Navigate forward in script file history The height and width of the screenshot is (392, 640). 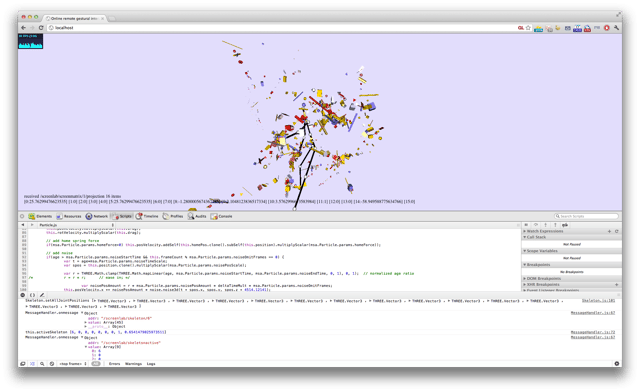(32, 225)
